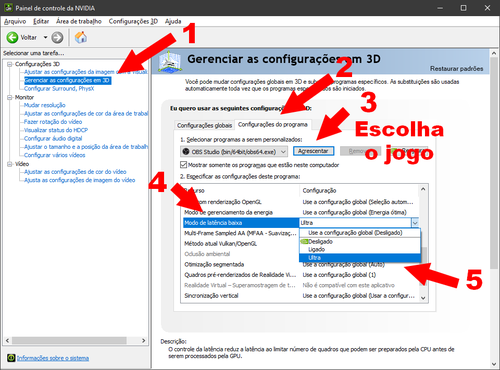Screen dimensions: 500x370
Task: Collapse the Vídeo tree node
Action: coord(9,164)
